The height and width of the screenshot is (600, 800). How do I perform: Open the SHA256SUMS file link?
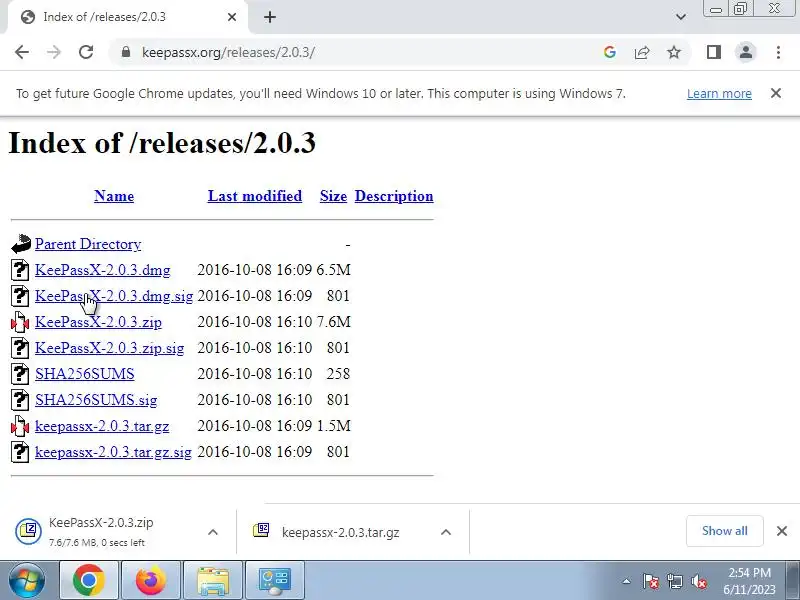[x=85, y=374]
